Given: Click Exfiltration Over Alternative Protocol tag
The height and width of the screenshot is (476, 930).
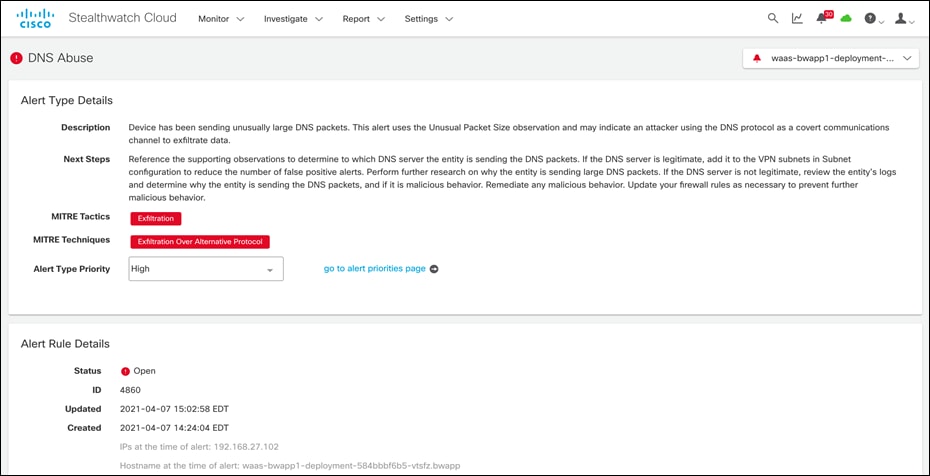Looking at the screenshot, I should click(x=200, y=241).
